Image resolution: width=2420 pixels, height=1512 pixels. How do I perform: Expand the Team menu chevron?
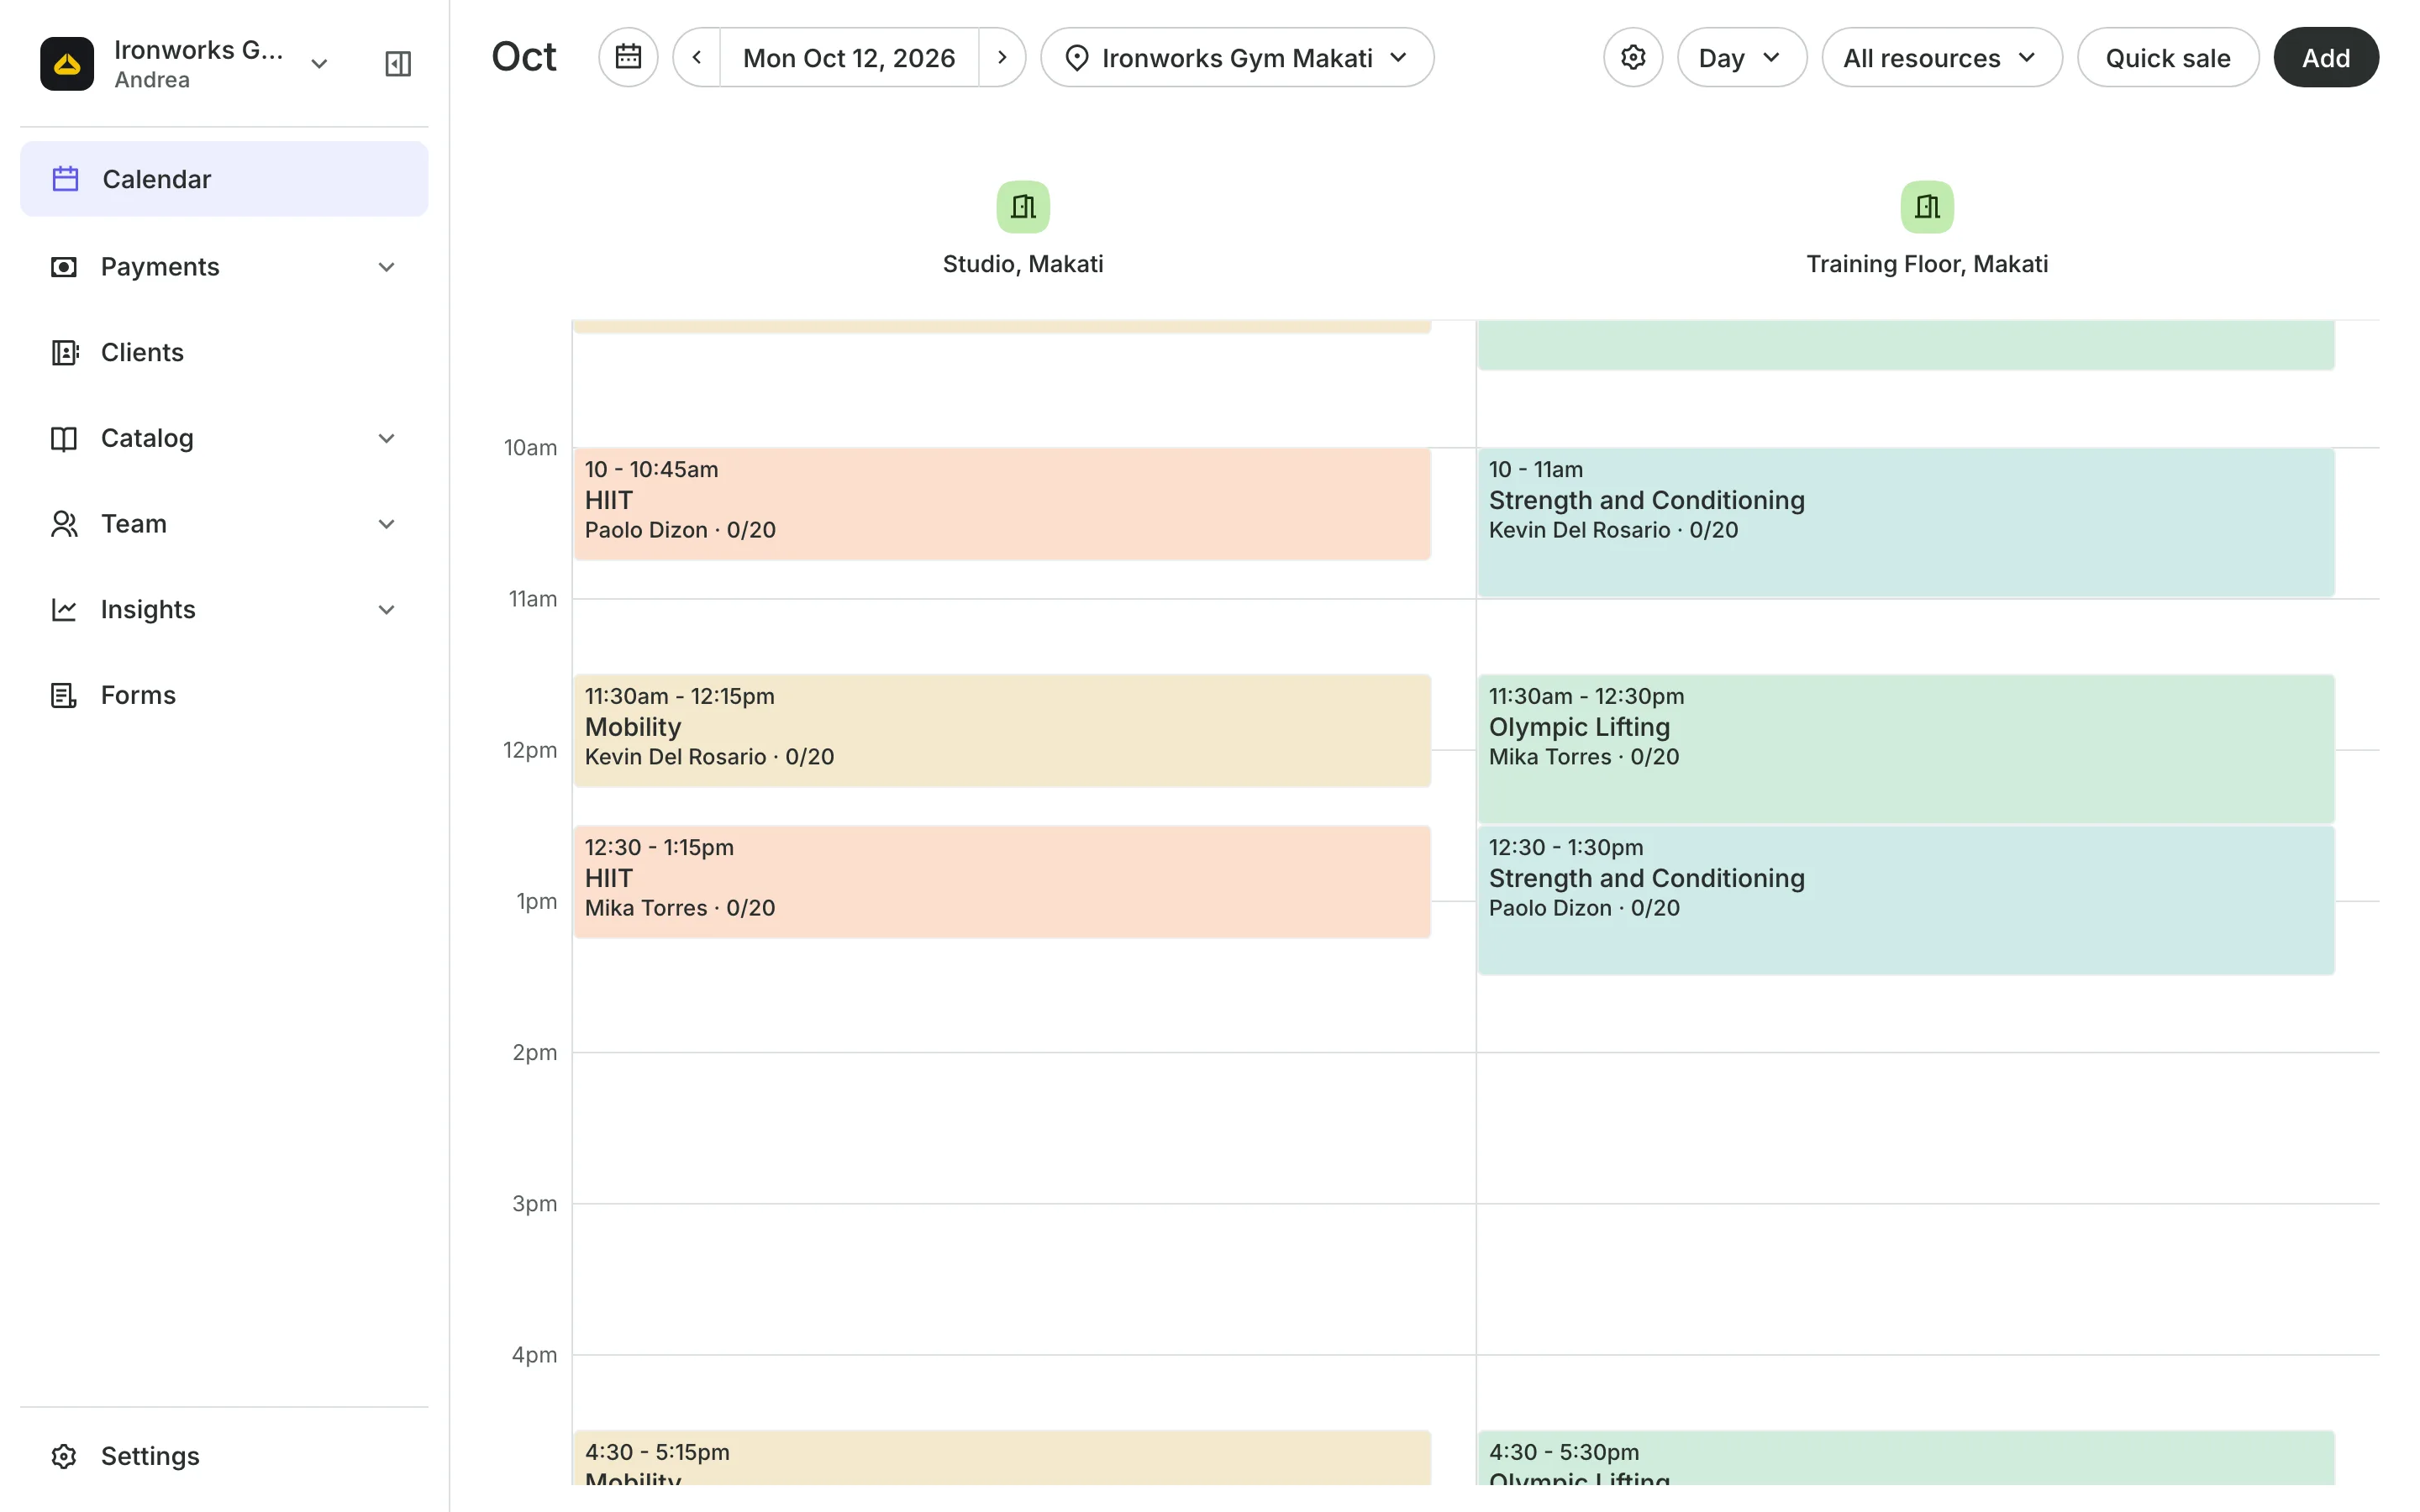[387, 524]
